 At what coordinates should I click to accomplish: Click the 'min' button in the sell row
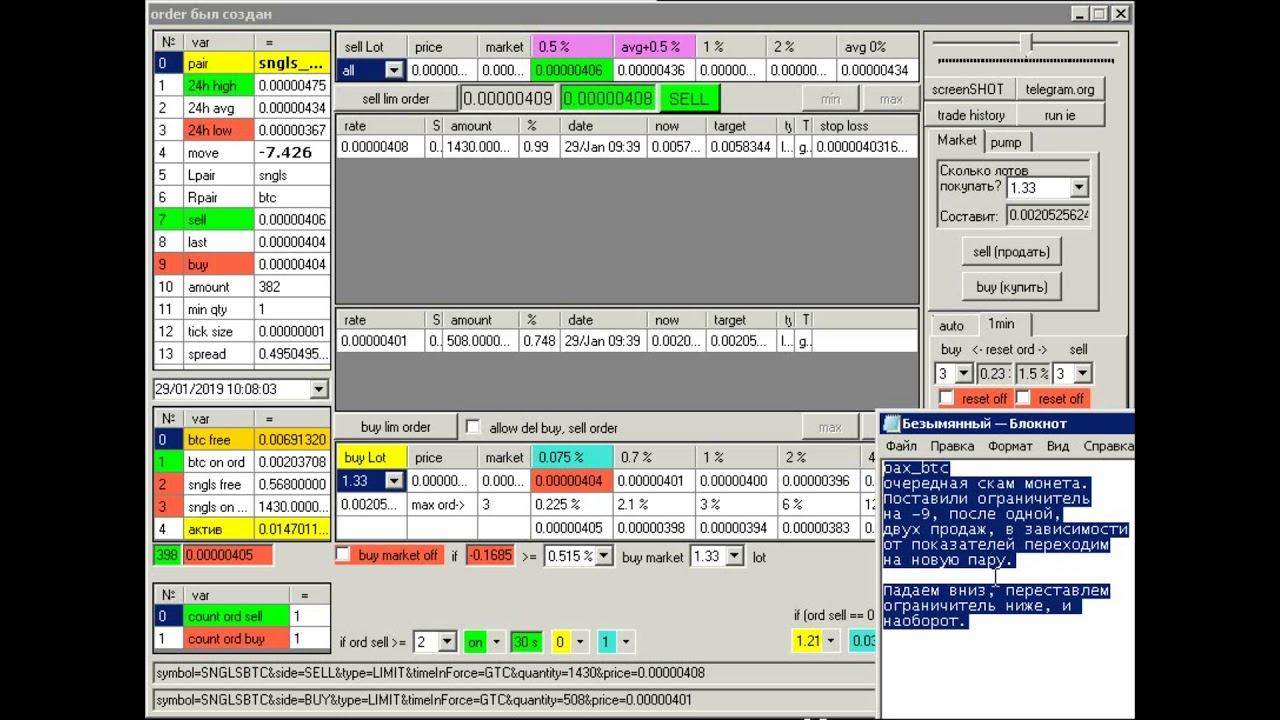[x=830, y=99]
